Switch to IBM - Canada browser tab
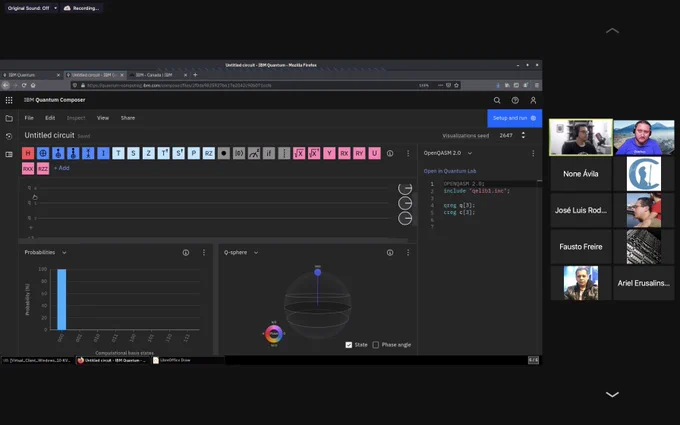 158,75
